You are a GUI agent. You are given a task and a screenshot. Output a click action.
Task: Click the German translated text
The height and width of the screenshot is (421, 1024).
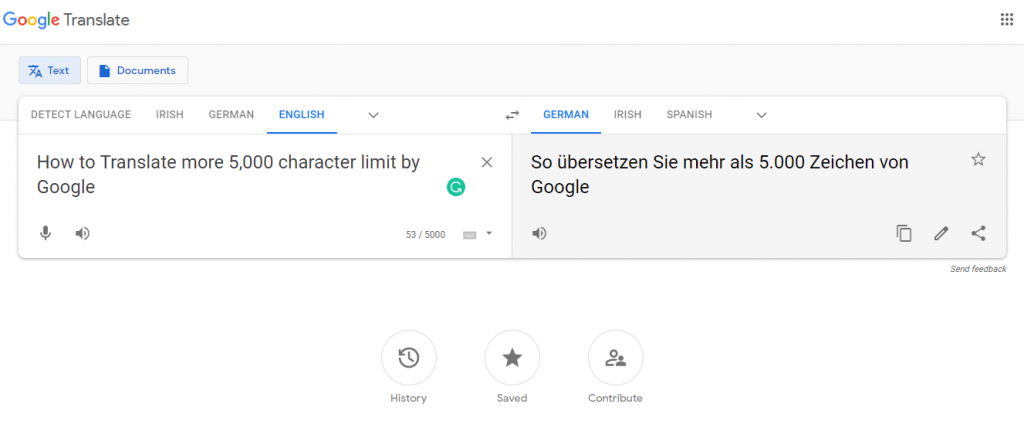pos(720,174)
